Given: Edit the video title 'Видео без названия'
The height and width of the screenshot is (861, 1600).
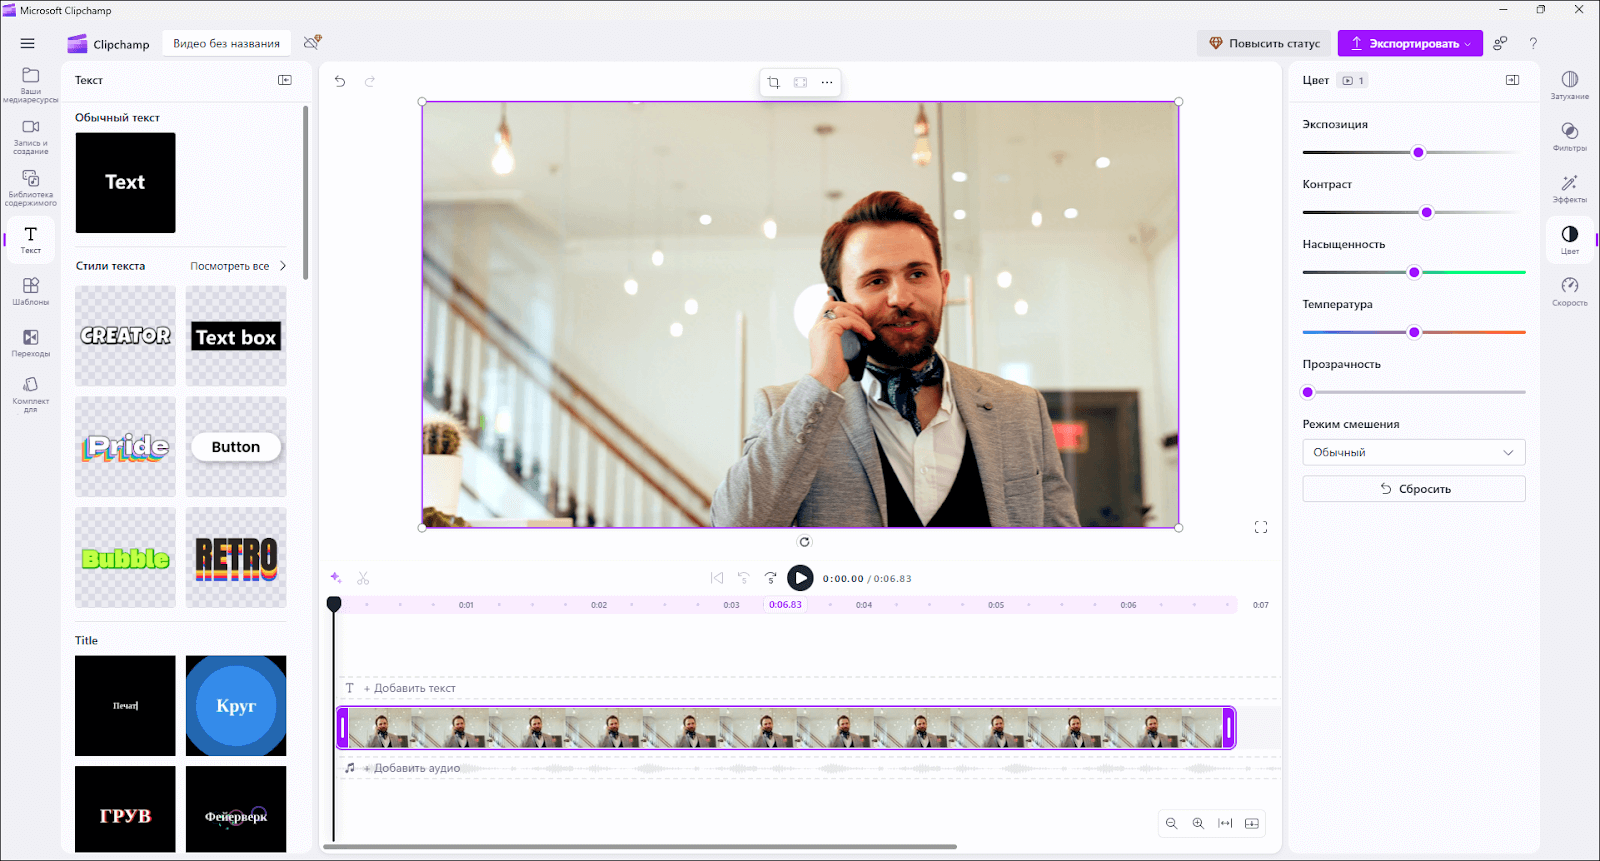Looking at the screenshot, I should tap(226, 43).
